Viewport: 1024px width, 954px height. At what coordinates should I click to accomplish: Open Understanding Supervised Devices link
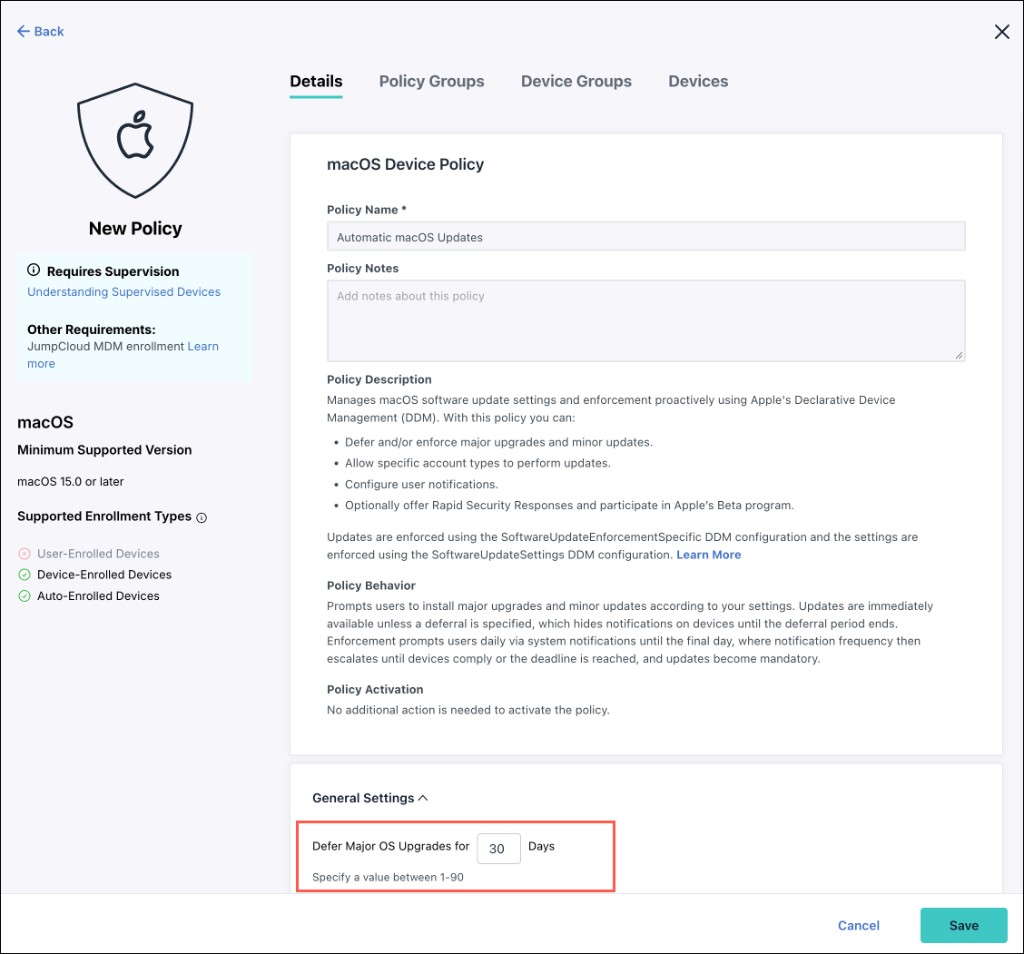(123, 292)
